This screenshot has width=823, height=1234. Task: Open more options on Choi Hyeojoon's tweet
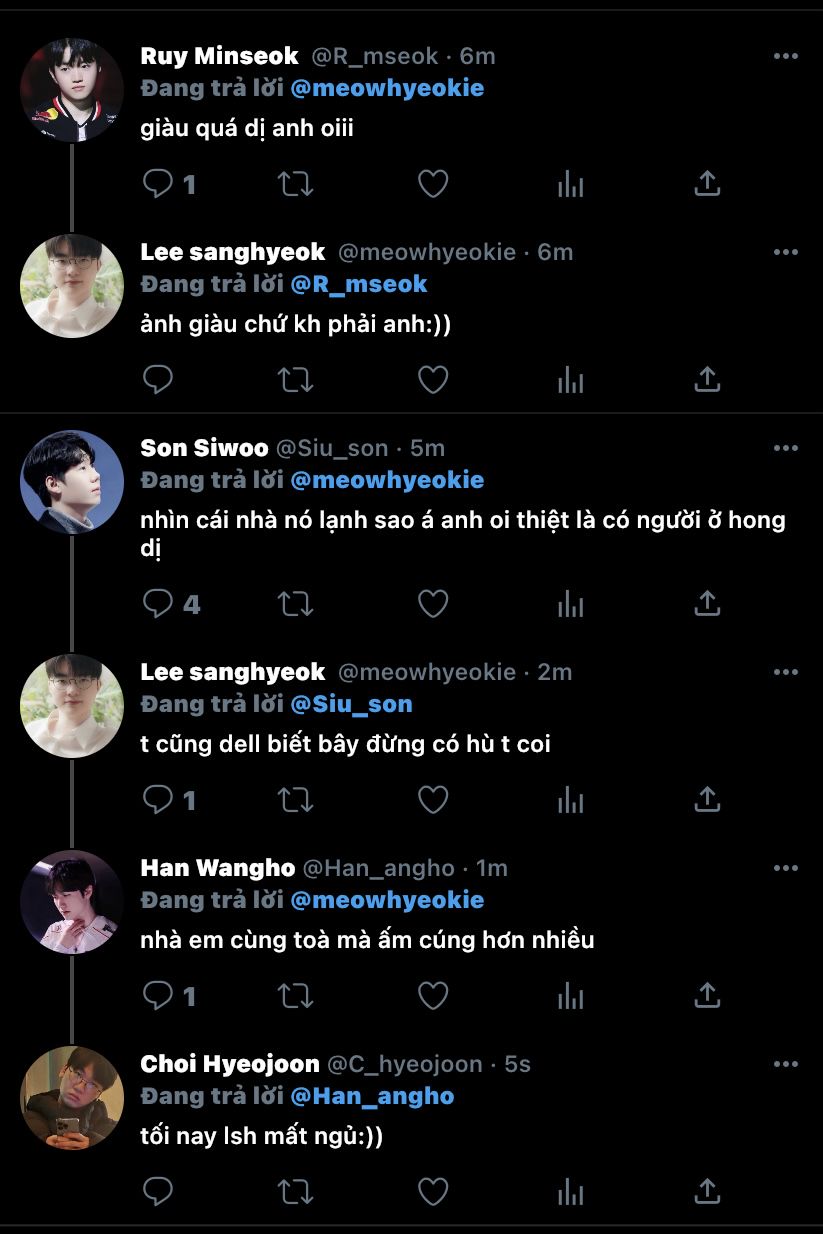(786, 1064)
